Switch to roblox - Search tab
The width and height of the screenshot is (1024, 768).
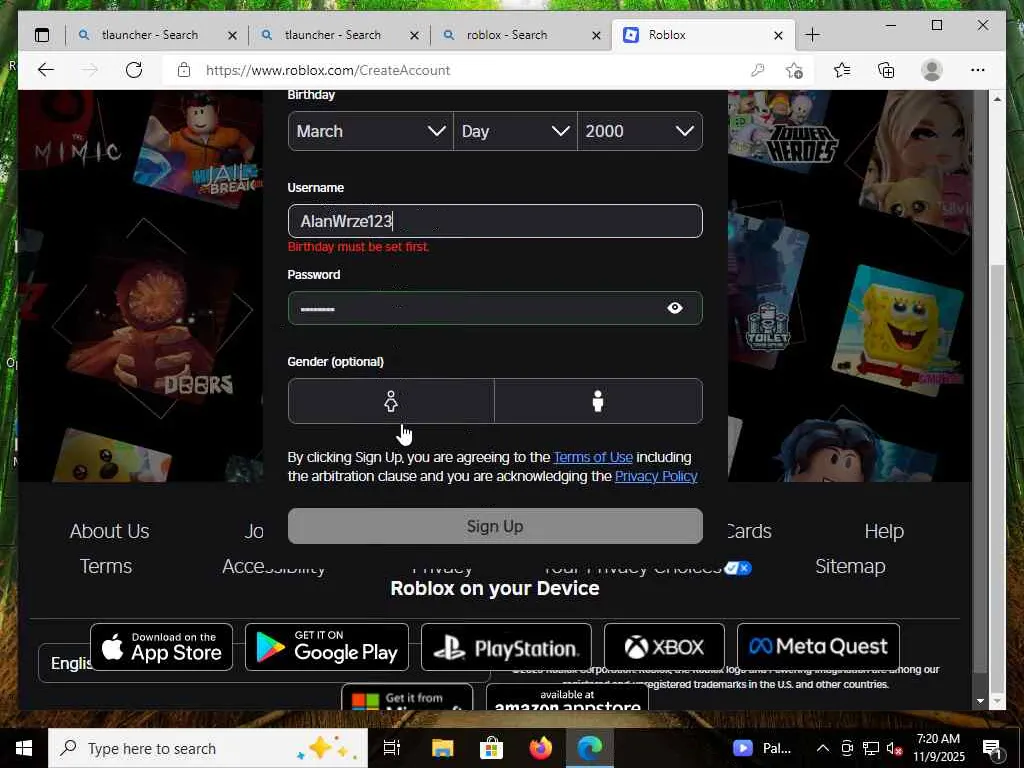pos(521,35)
